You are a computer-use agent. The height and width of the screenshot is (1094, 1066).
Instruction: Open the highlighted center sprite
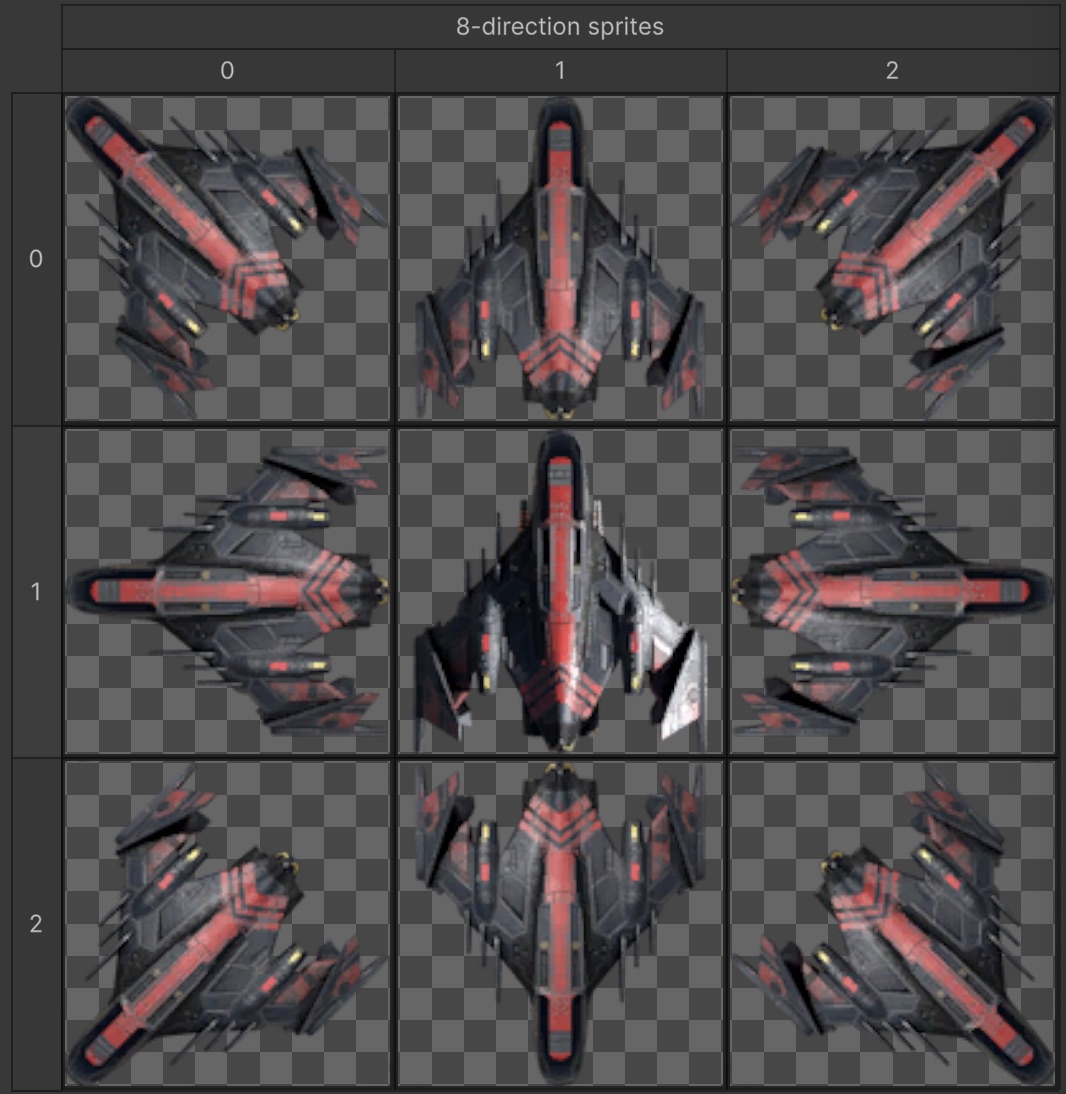(559, 590)
